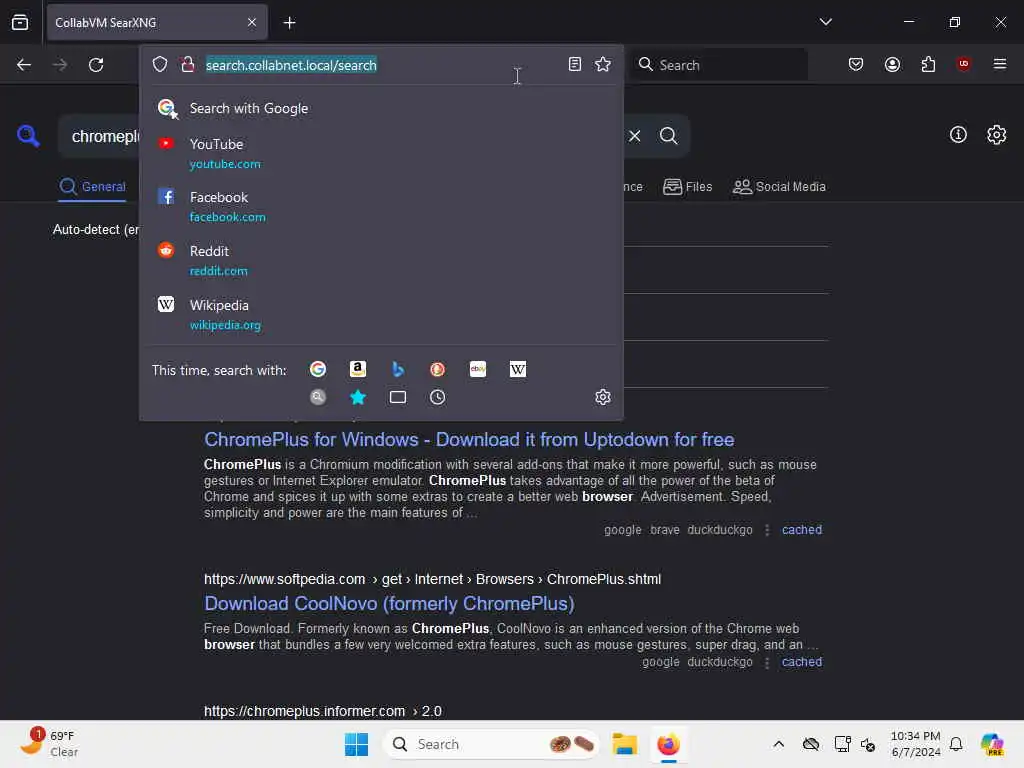Switch to the Social Media results tab
The height and width of the screenshot is (768, 1024).
[779, 187]
